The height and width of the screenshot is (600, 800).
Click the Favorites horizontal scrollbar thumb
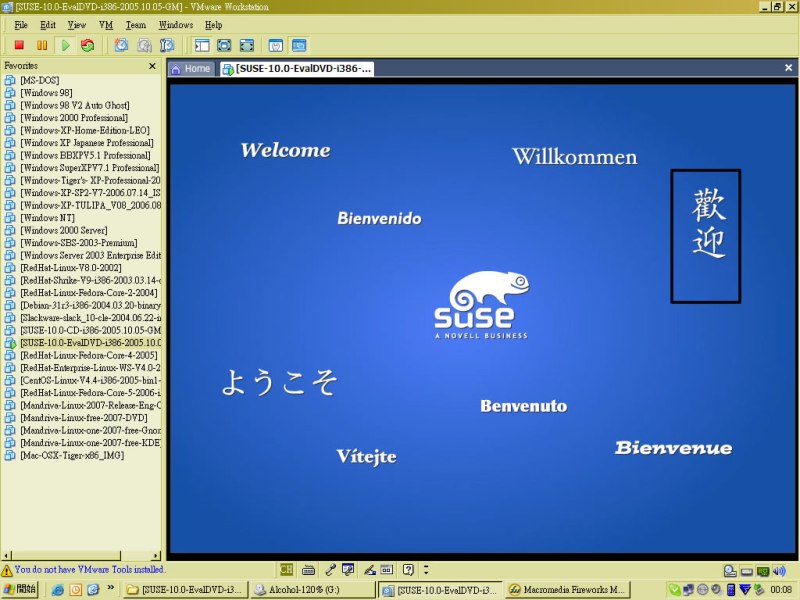66,555
